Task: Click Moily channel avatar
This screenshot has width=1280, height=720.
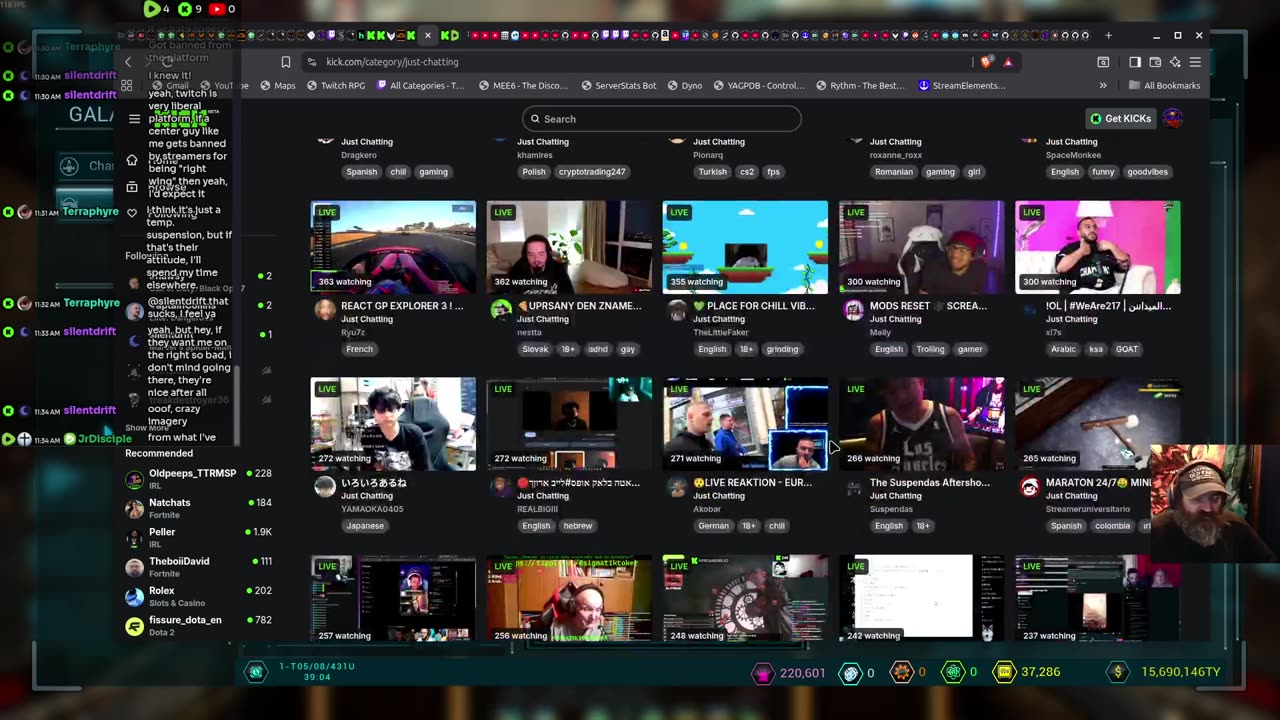Action: point(853,310)
